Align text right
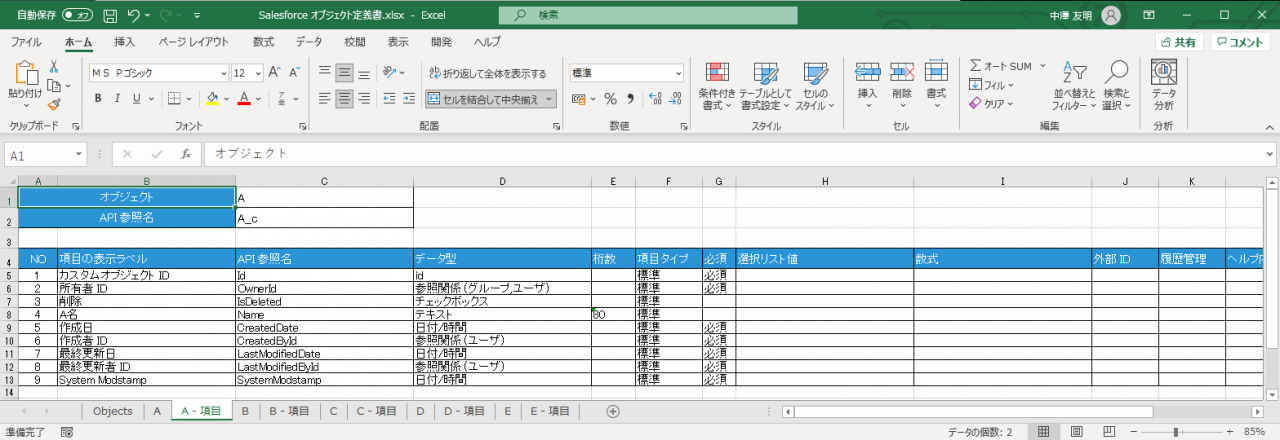The height and width of the screenshot is (440, 1280). [365, 98]
